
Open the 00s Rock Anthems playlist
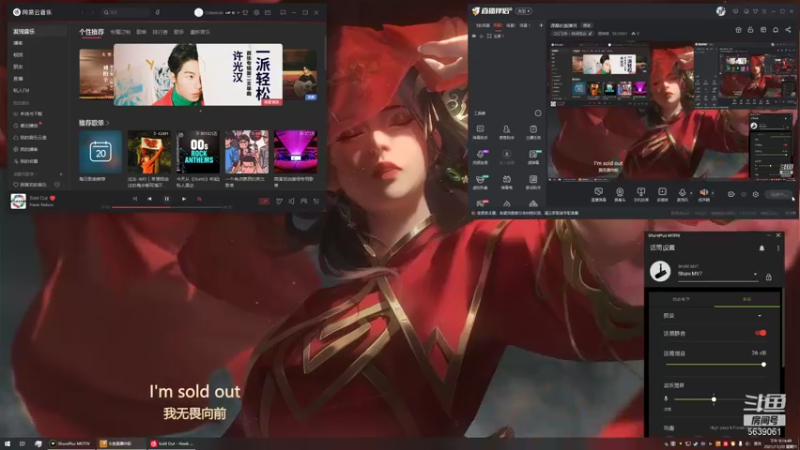pyautogui.click(x=198, y=152)
